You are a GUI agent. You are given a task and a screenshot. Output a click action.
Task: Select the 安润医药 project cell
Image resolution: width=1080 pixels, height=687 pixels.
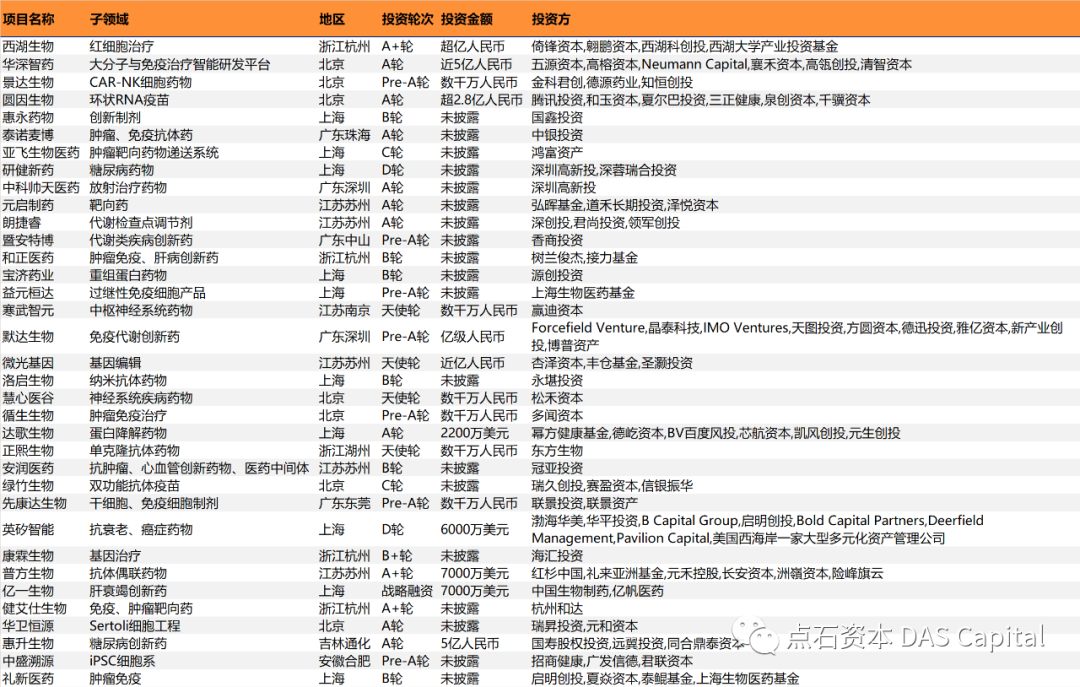[x=28, y=469]
